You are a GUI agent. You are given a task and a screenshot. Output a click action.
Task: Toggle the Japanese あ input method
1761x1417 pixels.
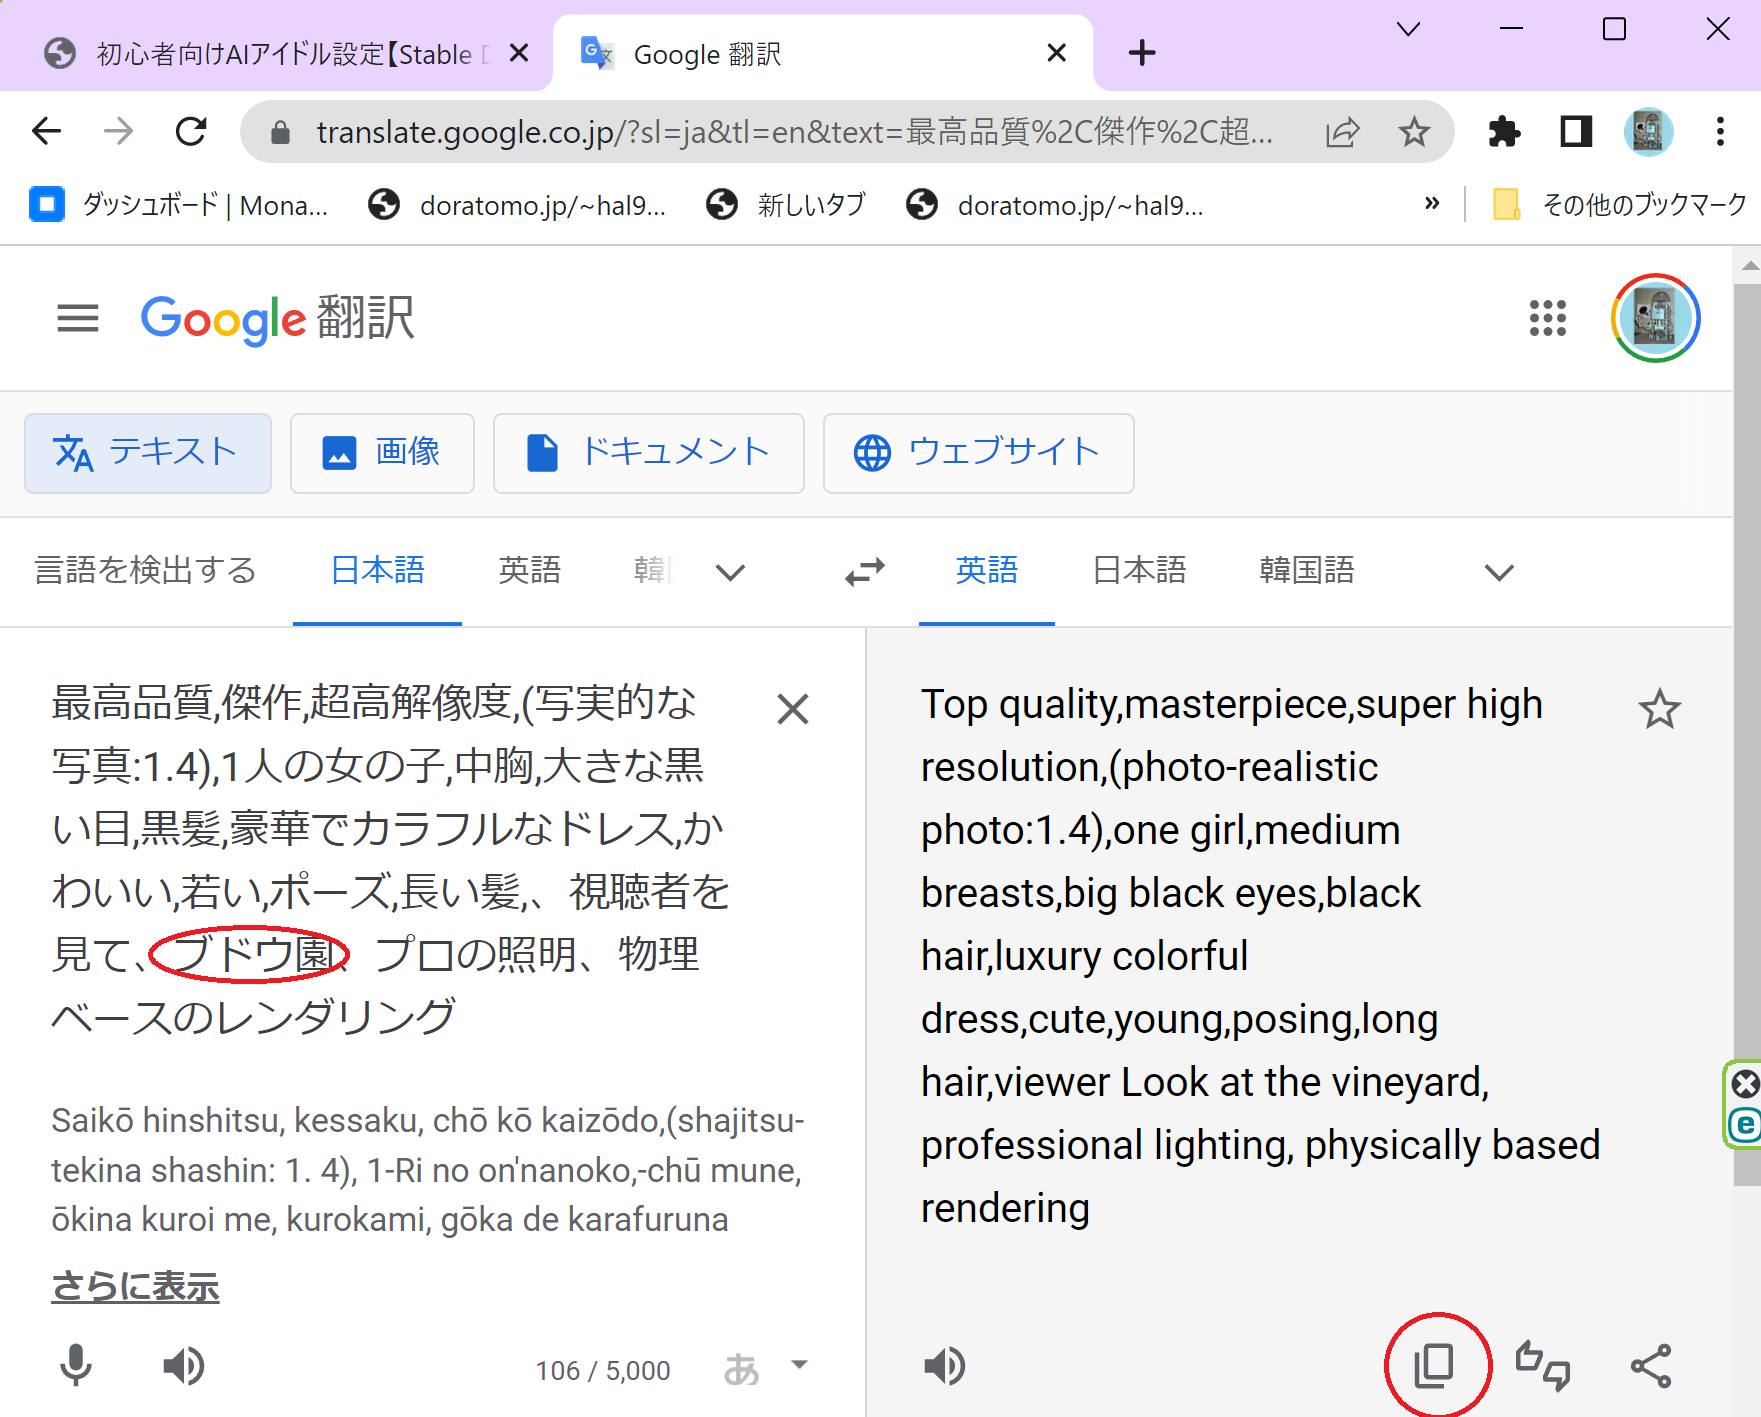coord(742,1369)
